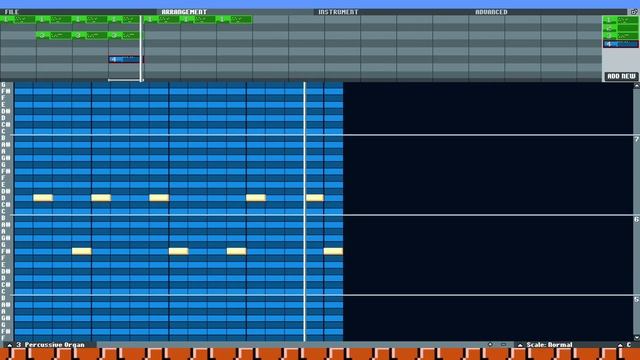Select the first green clip in top track

coord(18,19)
